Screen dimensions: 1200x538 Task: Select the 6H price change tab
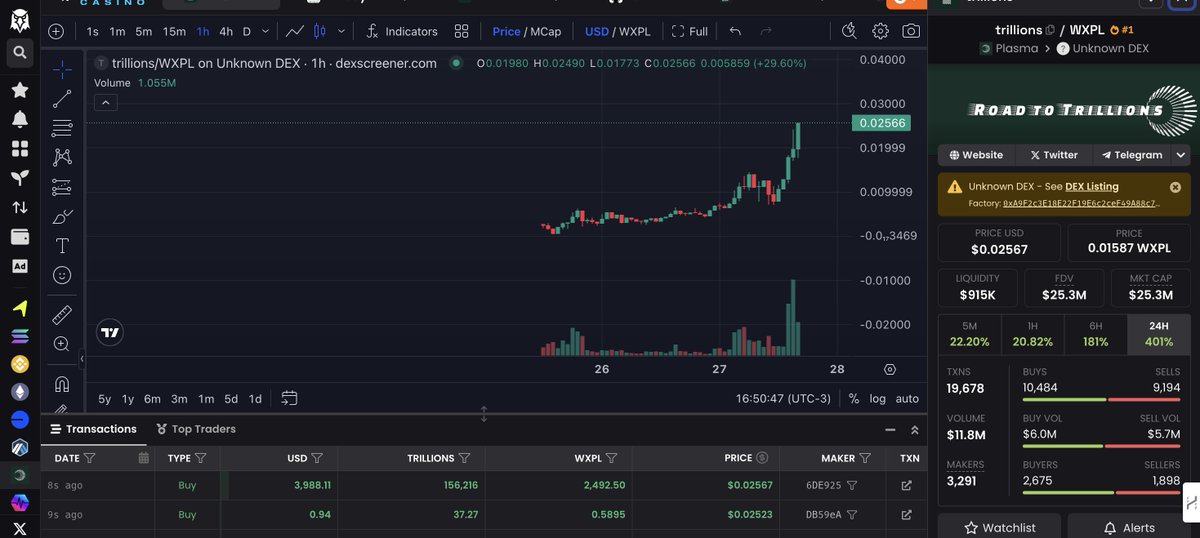[x=1096, y=334]
